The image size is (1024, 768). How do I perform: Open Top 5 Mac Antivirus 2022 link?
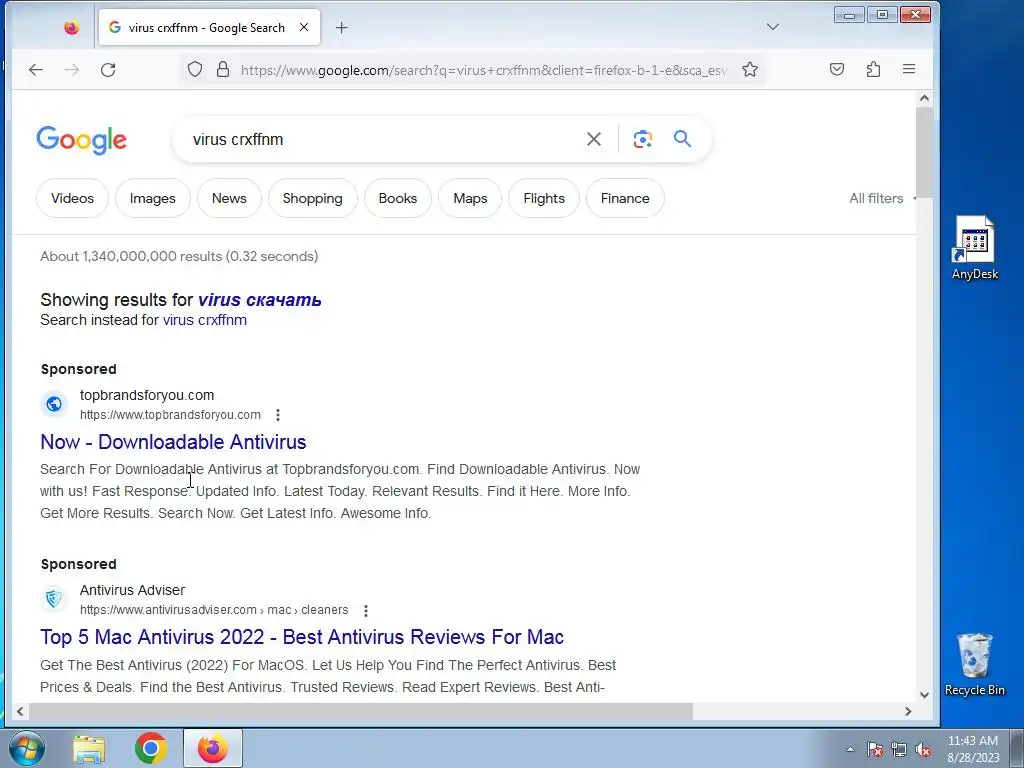(x=302, y=637)
